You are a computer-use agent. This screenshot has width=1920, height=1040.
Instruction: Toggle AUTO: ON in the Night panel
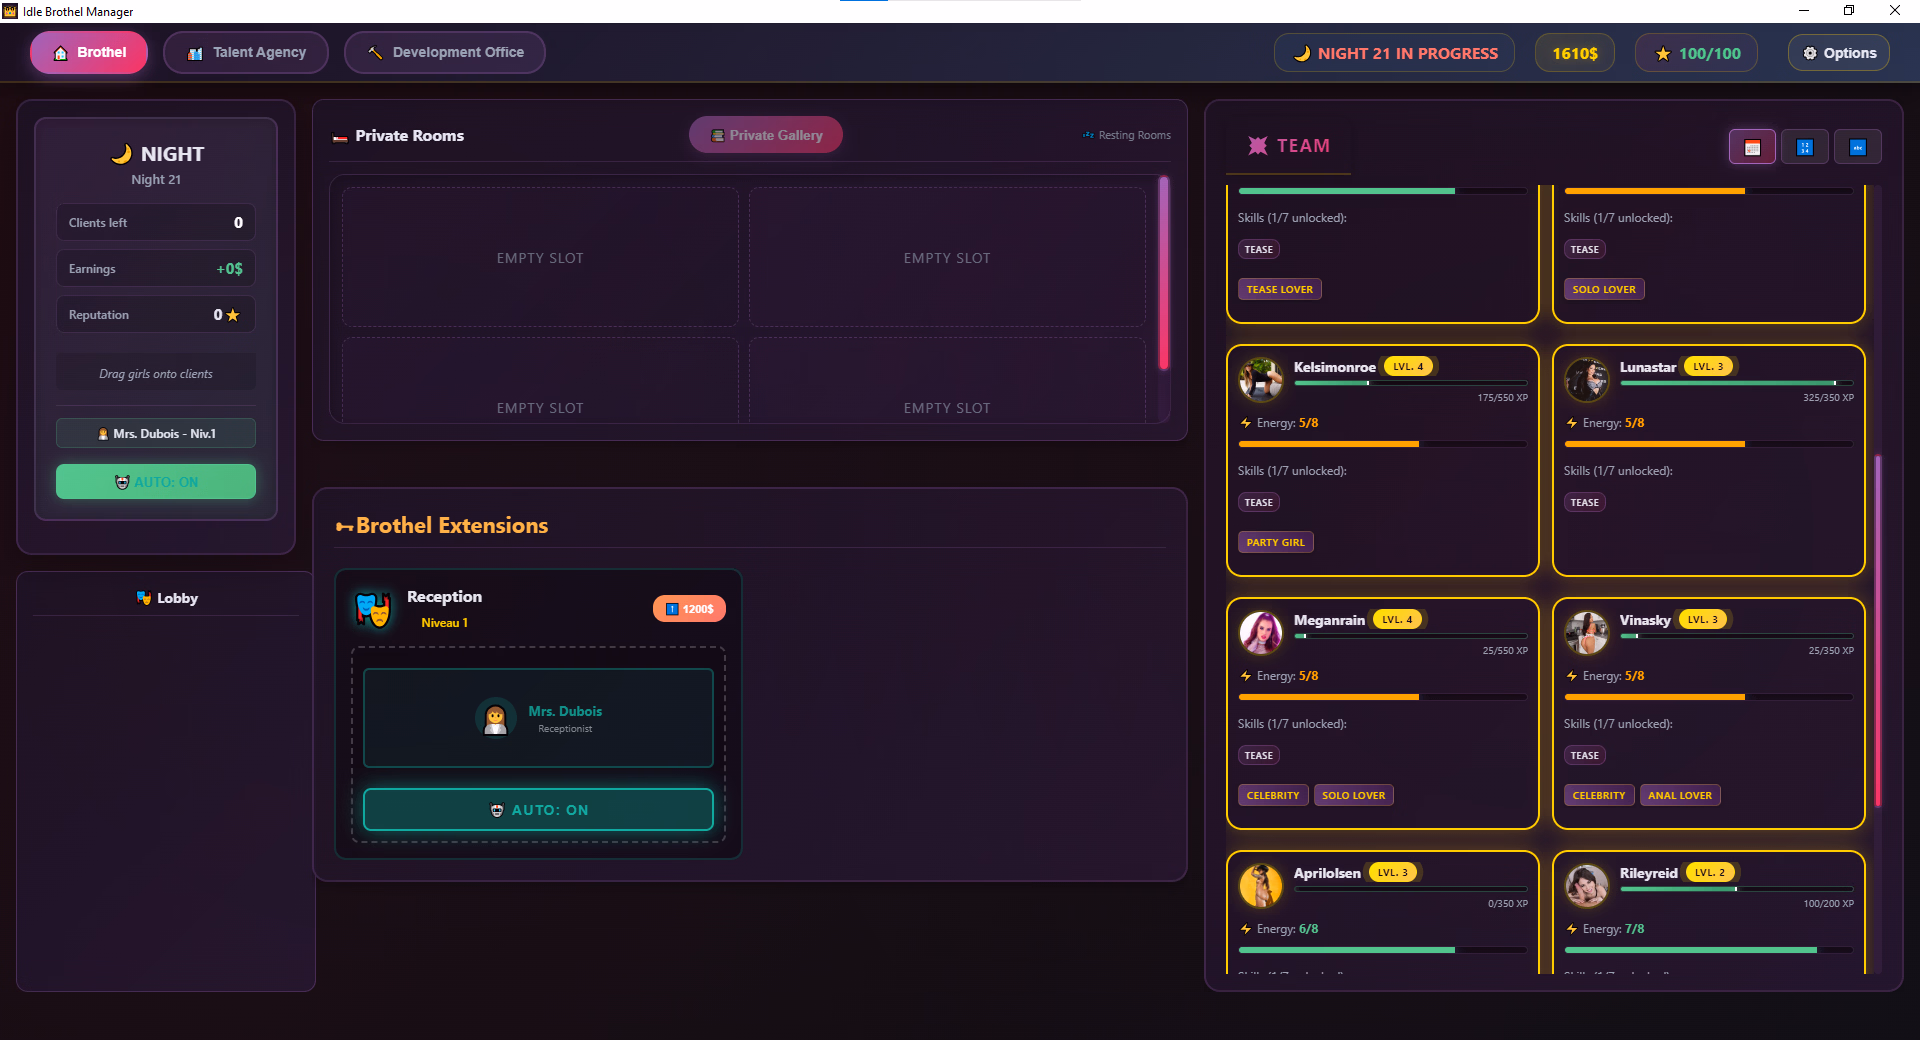point(156,482)
